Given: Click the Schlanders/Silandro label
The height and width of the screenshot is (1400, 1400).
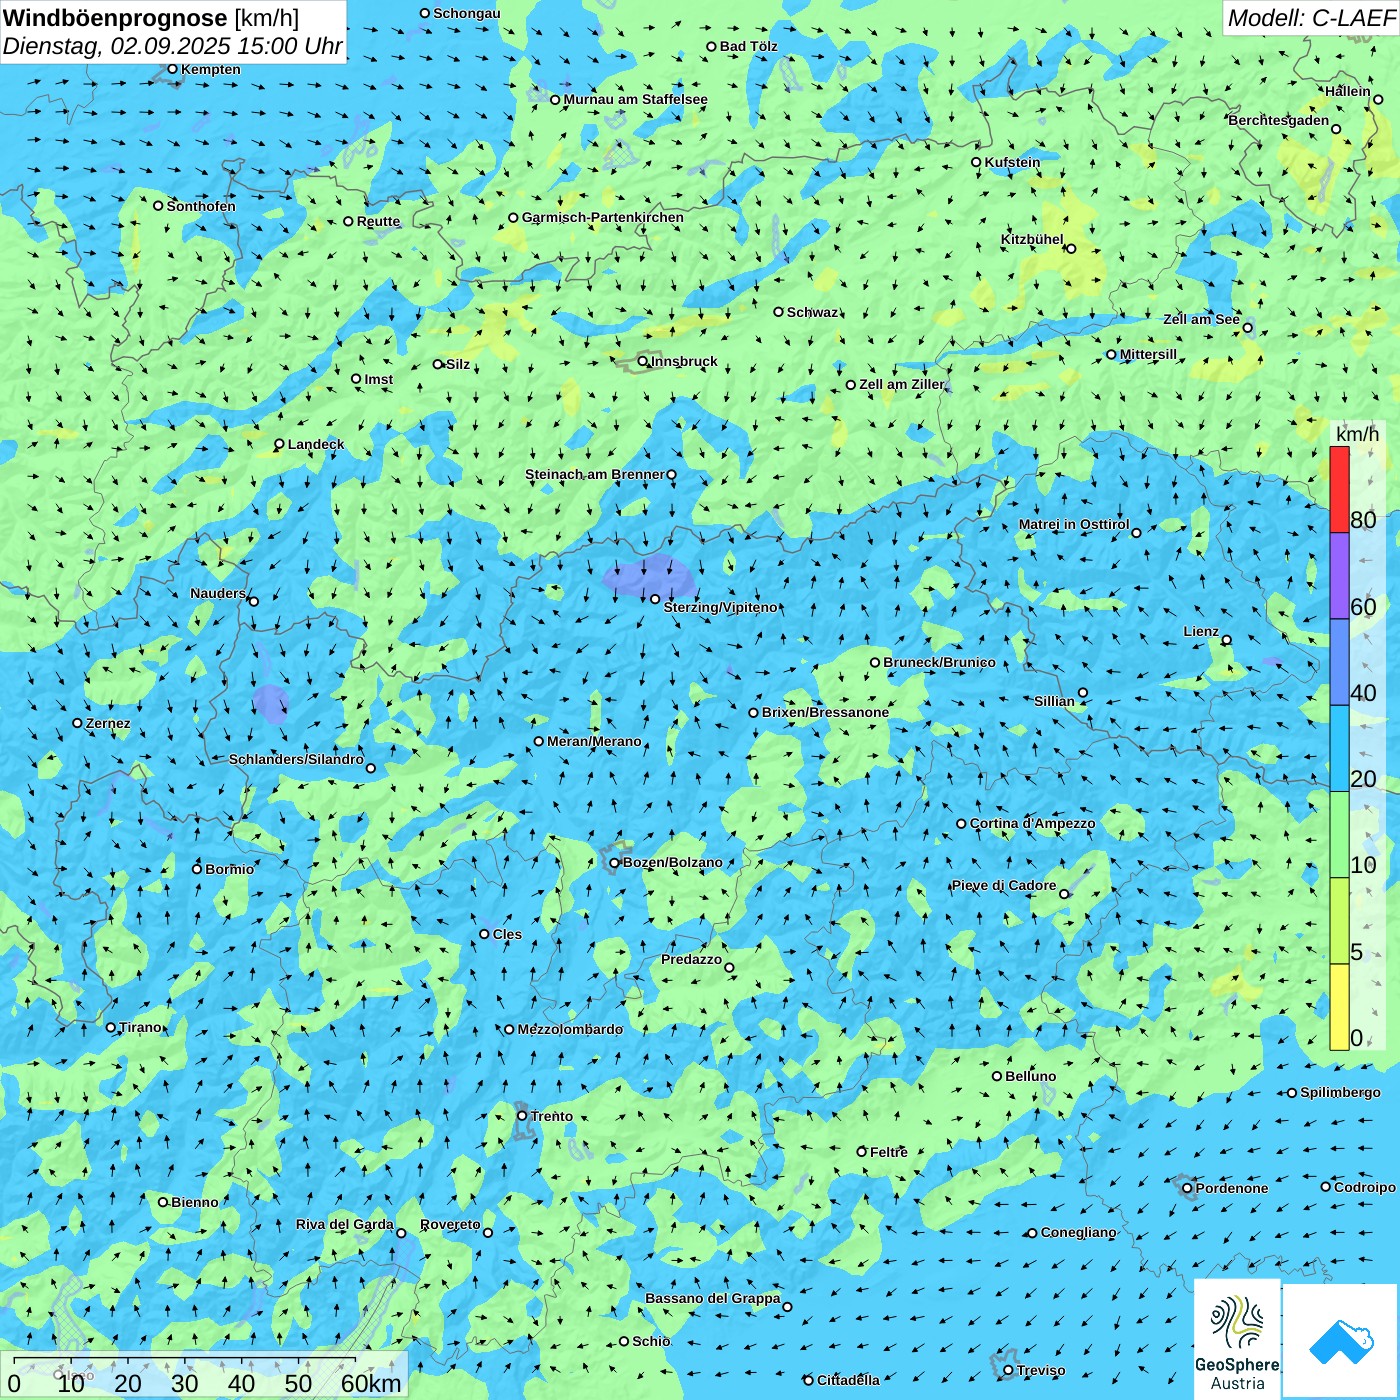Looking at the screenshot, I should click(x=296, y=759).
